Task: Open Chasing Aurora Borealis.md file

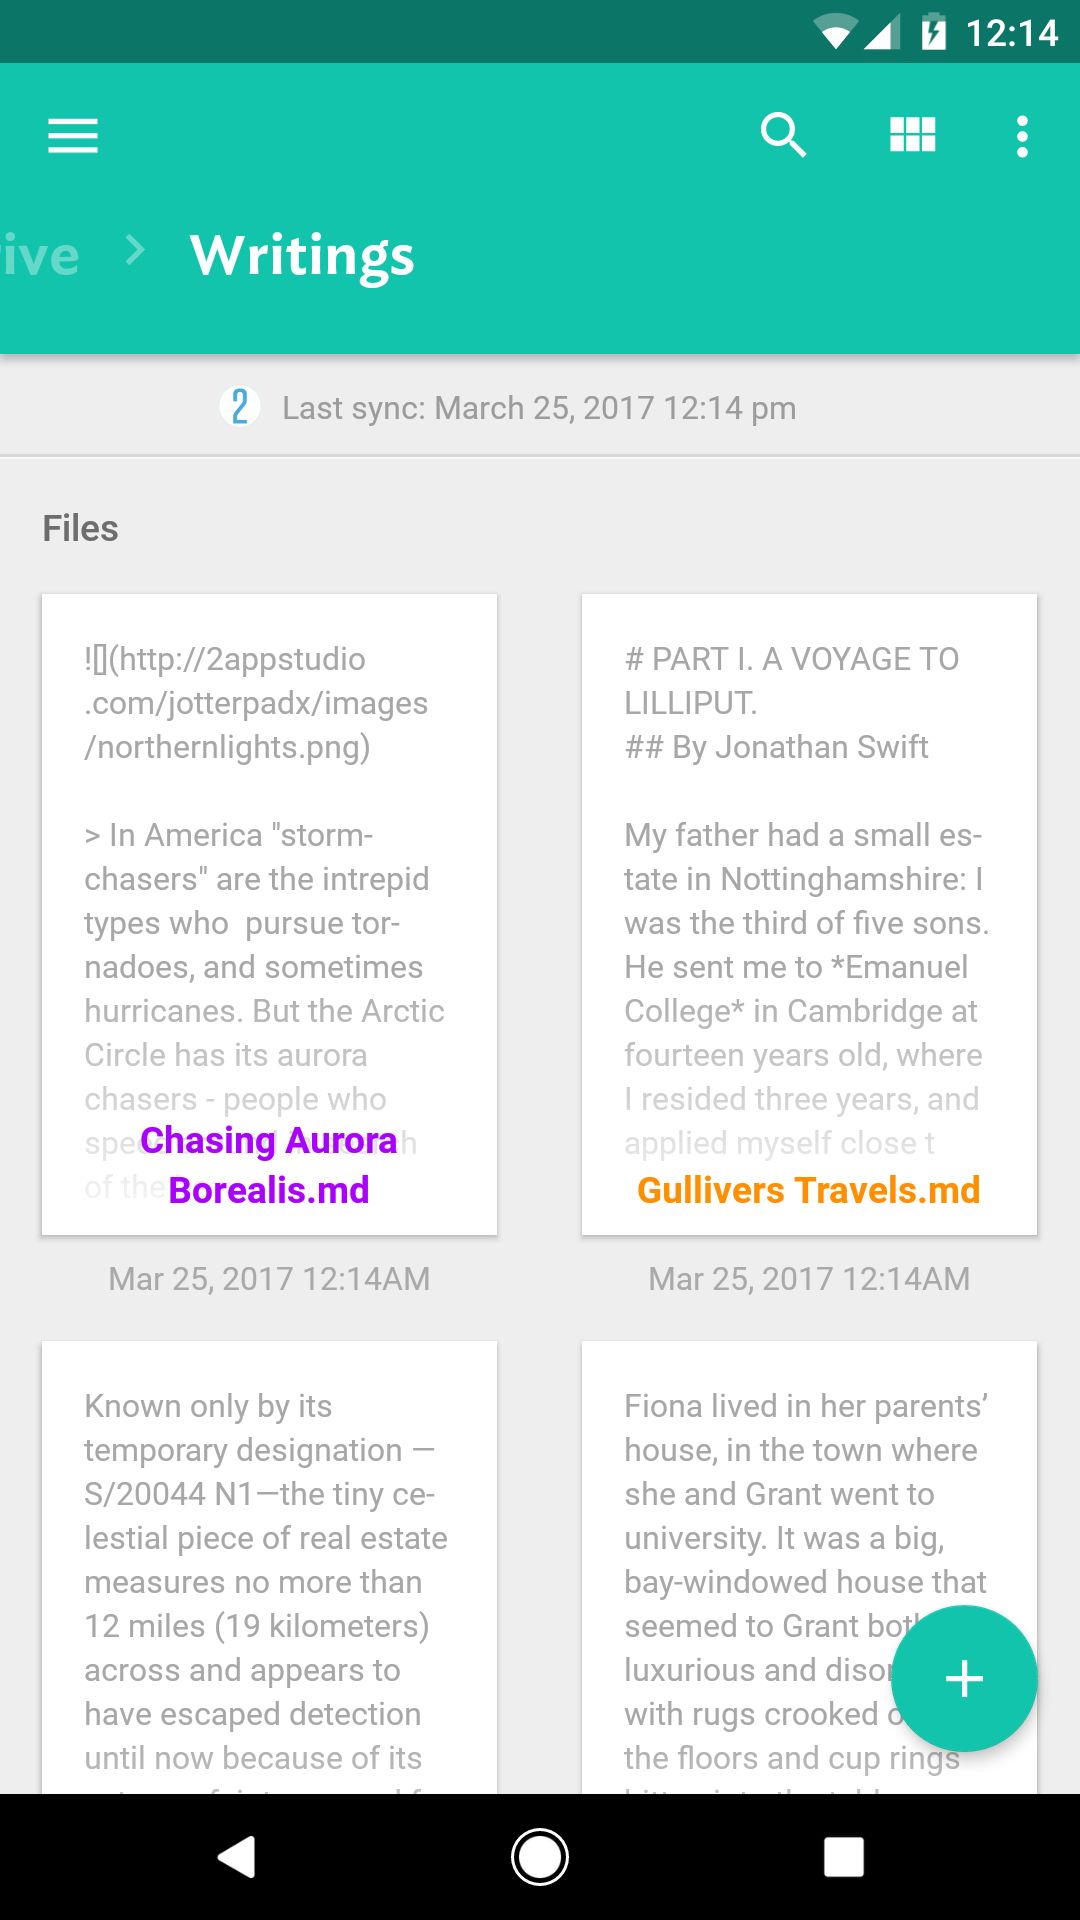Action: coord(269,914)
